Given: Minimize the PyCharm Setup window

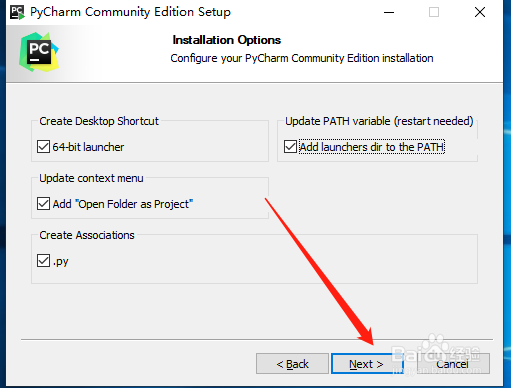Looking at the screenshot, I should coord(389,12).
